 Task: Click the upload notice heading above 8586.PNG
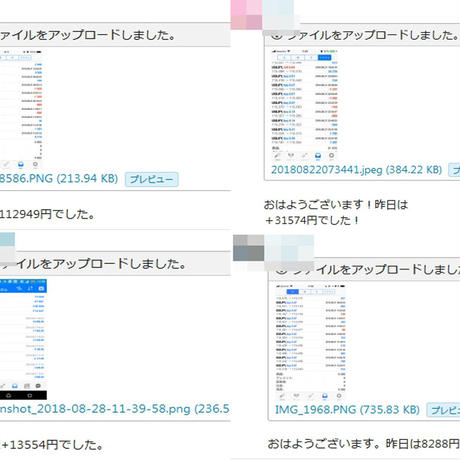87,35
